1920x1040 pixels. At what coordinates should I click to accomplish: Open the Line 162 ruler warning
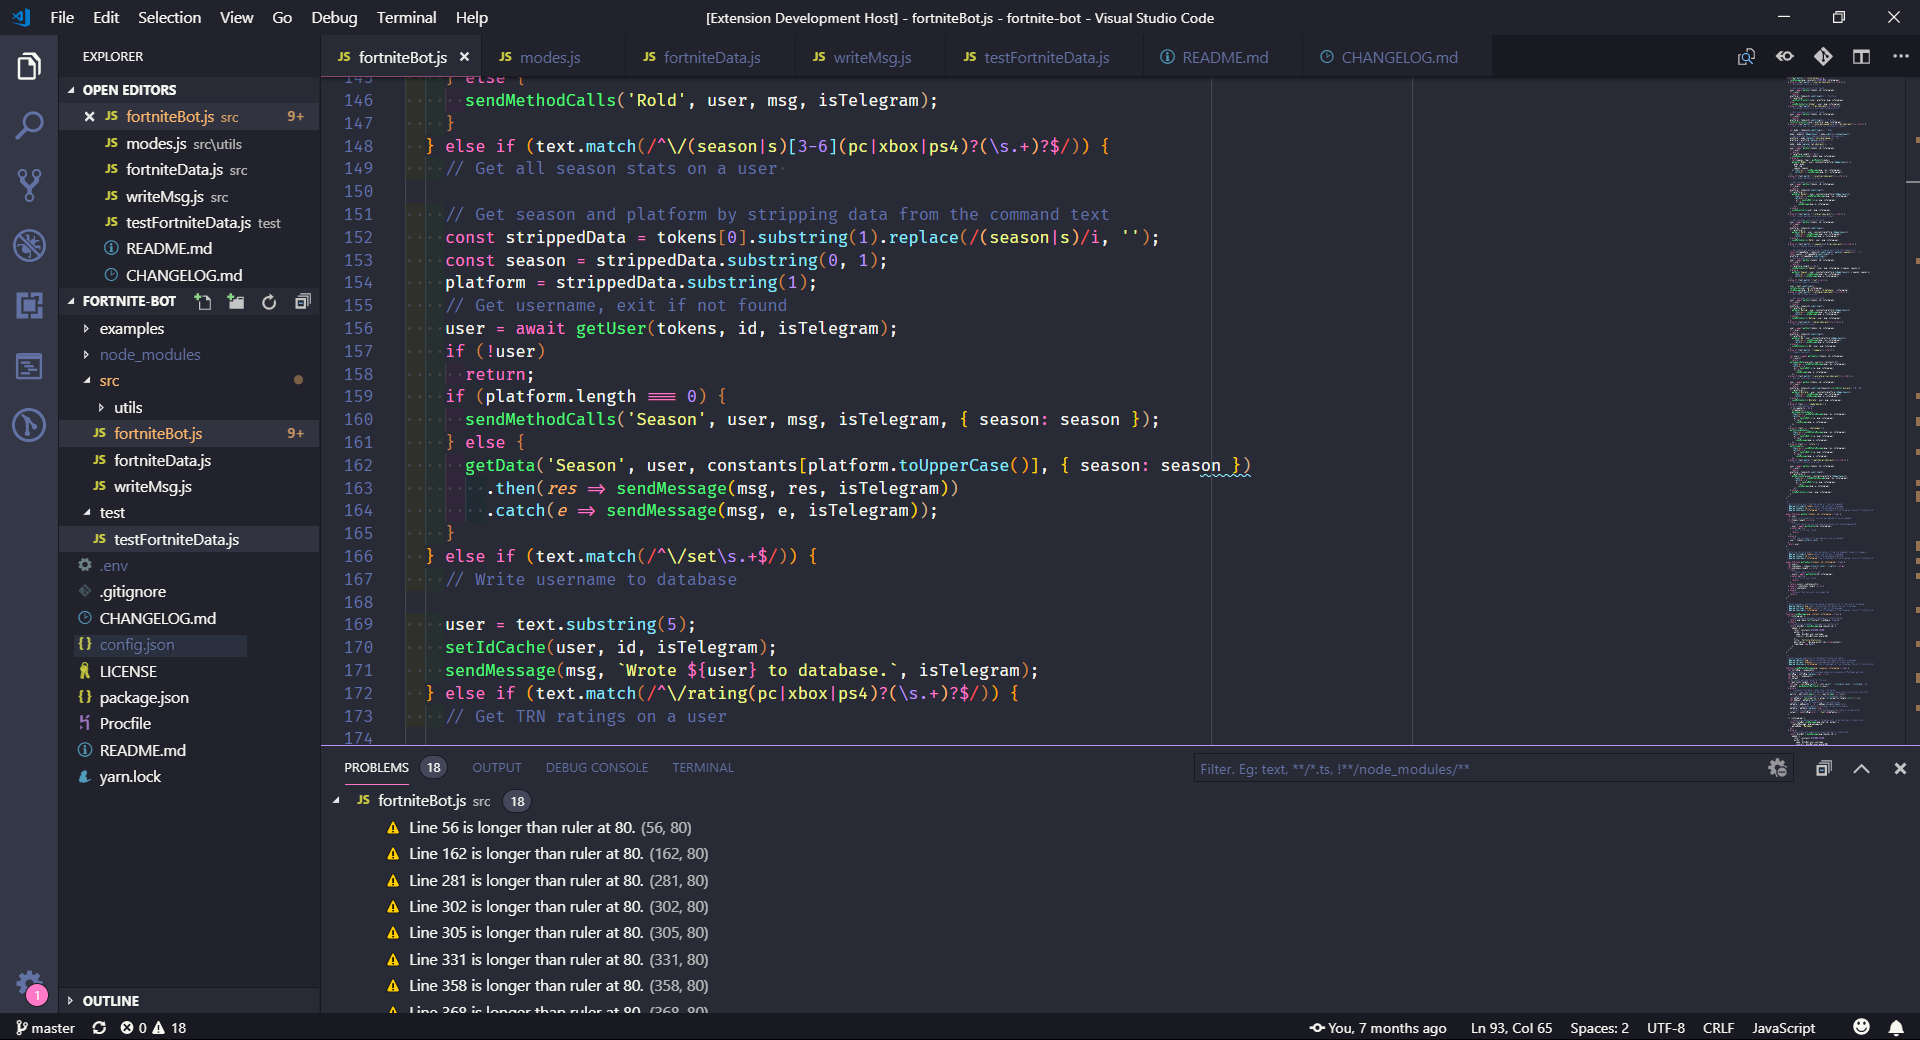click(x=558, y=854)
